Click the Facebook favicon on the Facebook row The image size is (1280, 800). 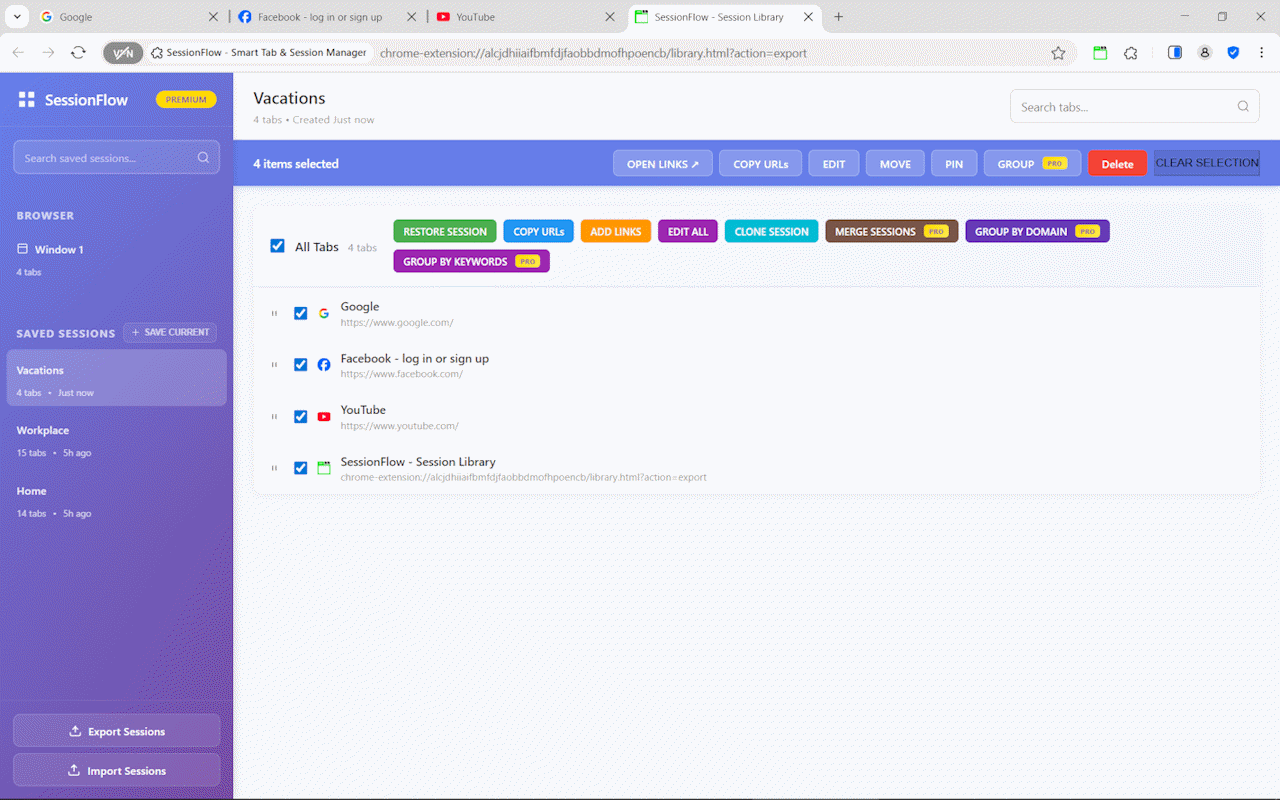(323, 364)
